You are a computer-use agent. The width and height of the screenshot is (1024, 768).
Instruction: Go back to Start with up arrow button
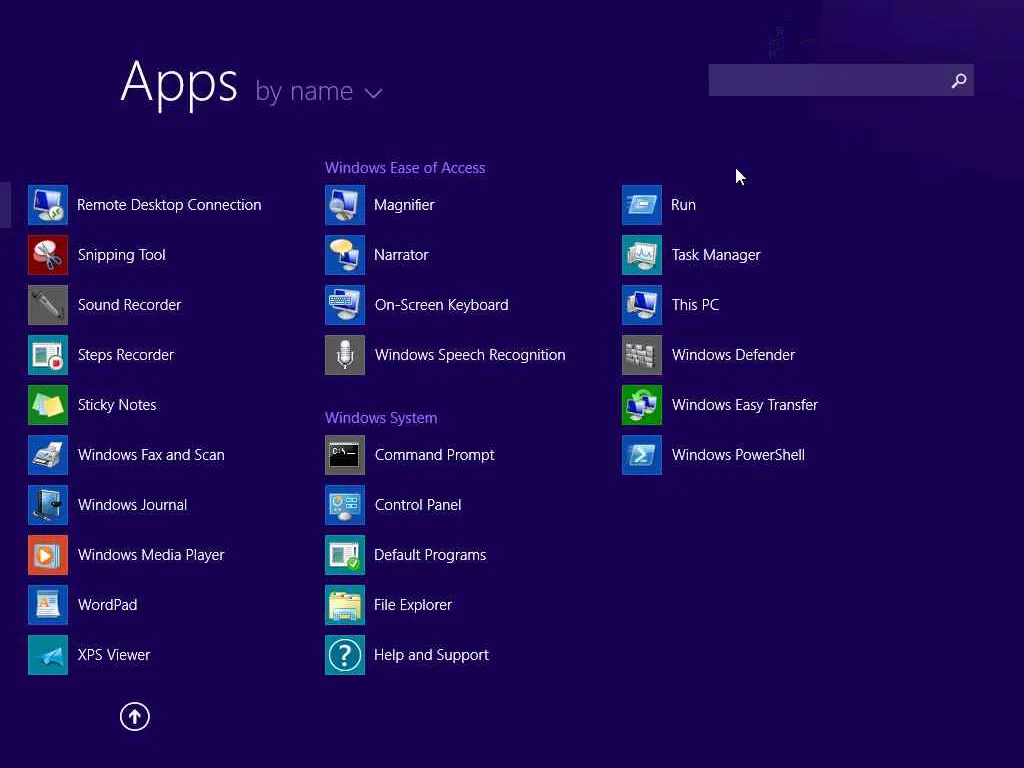(135, 716)
